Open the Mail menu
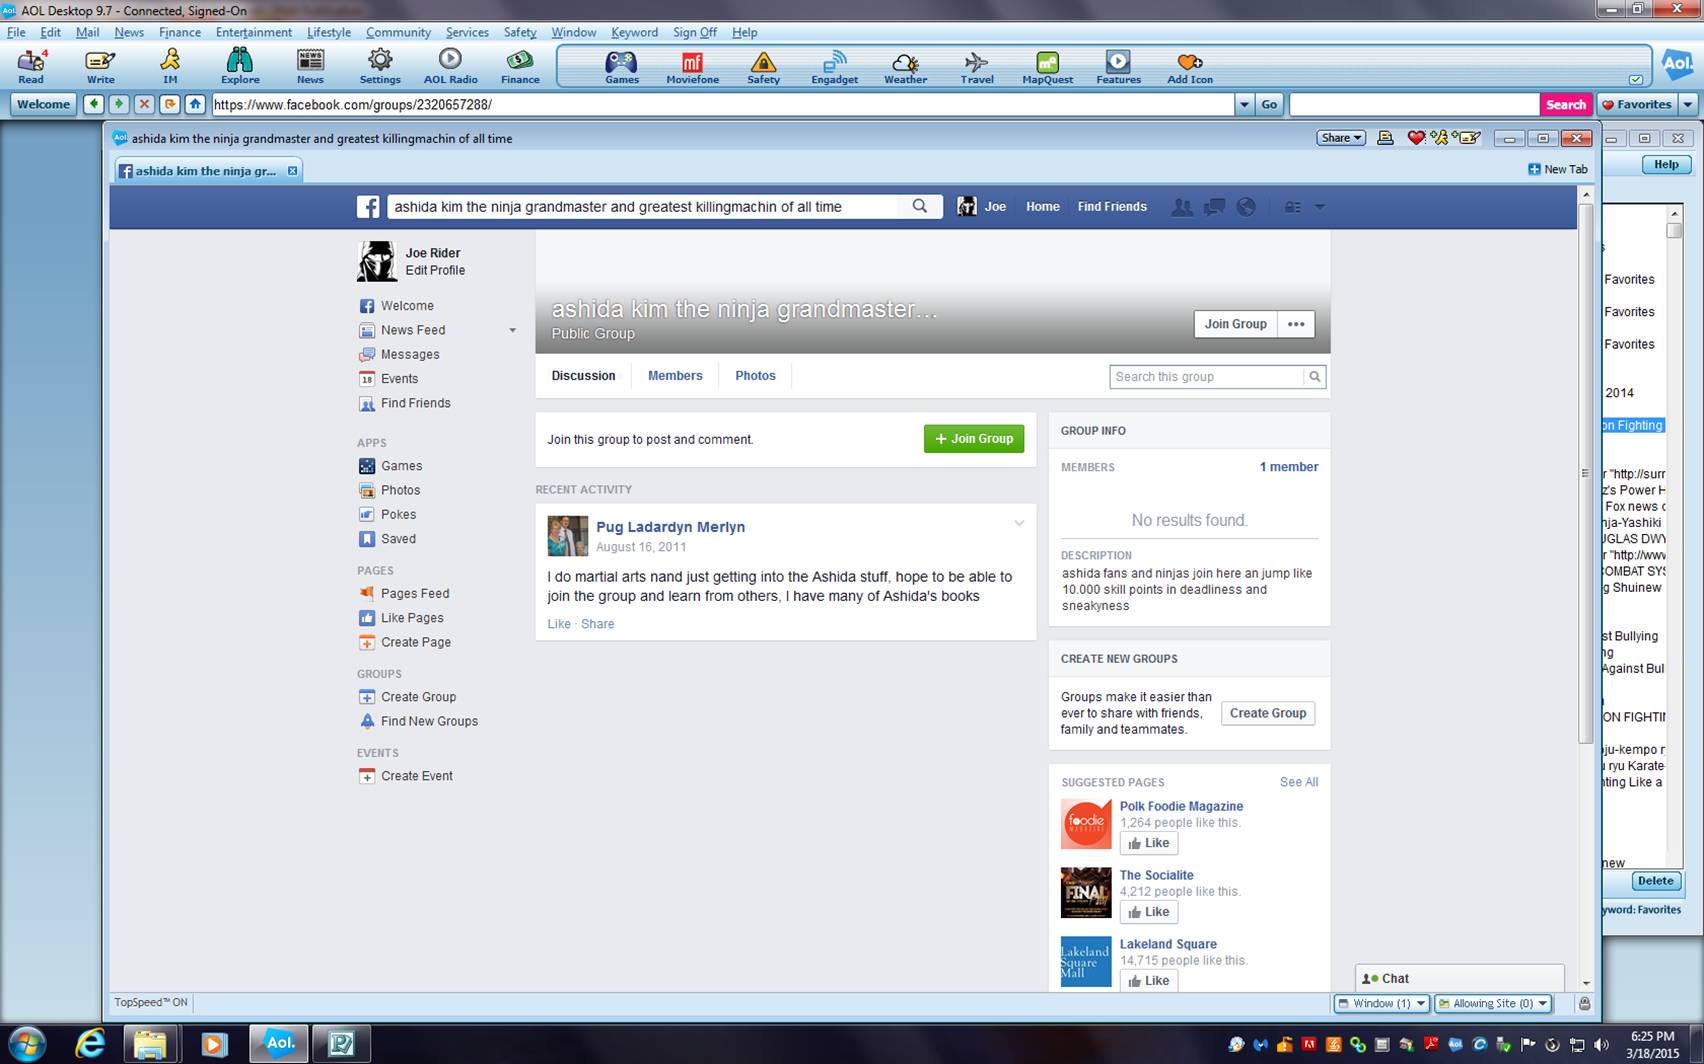1704x1064 pixels. click(87, 32)
